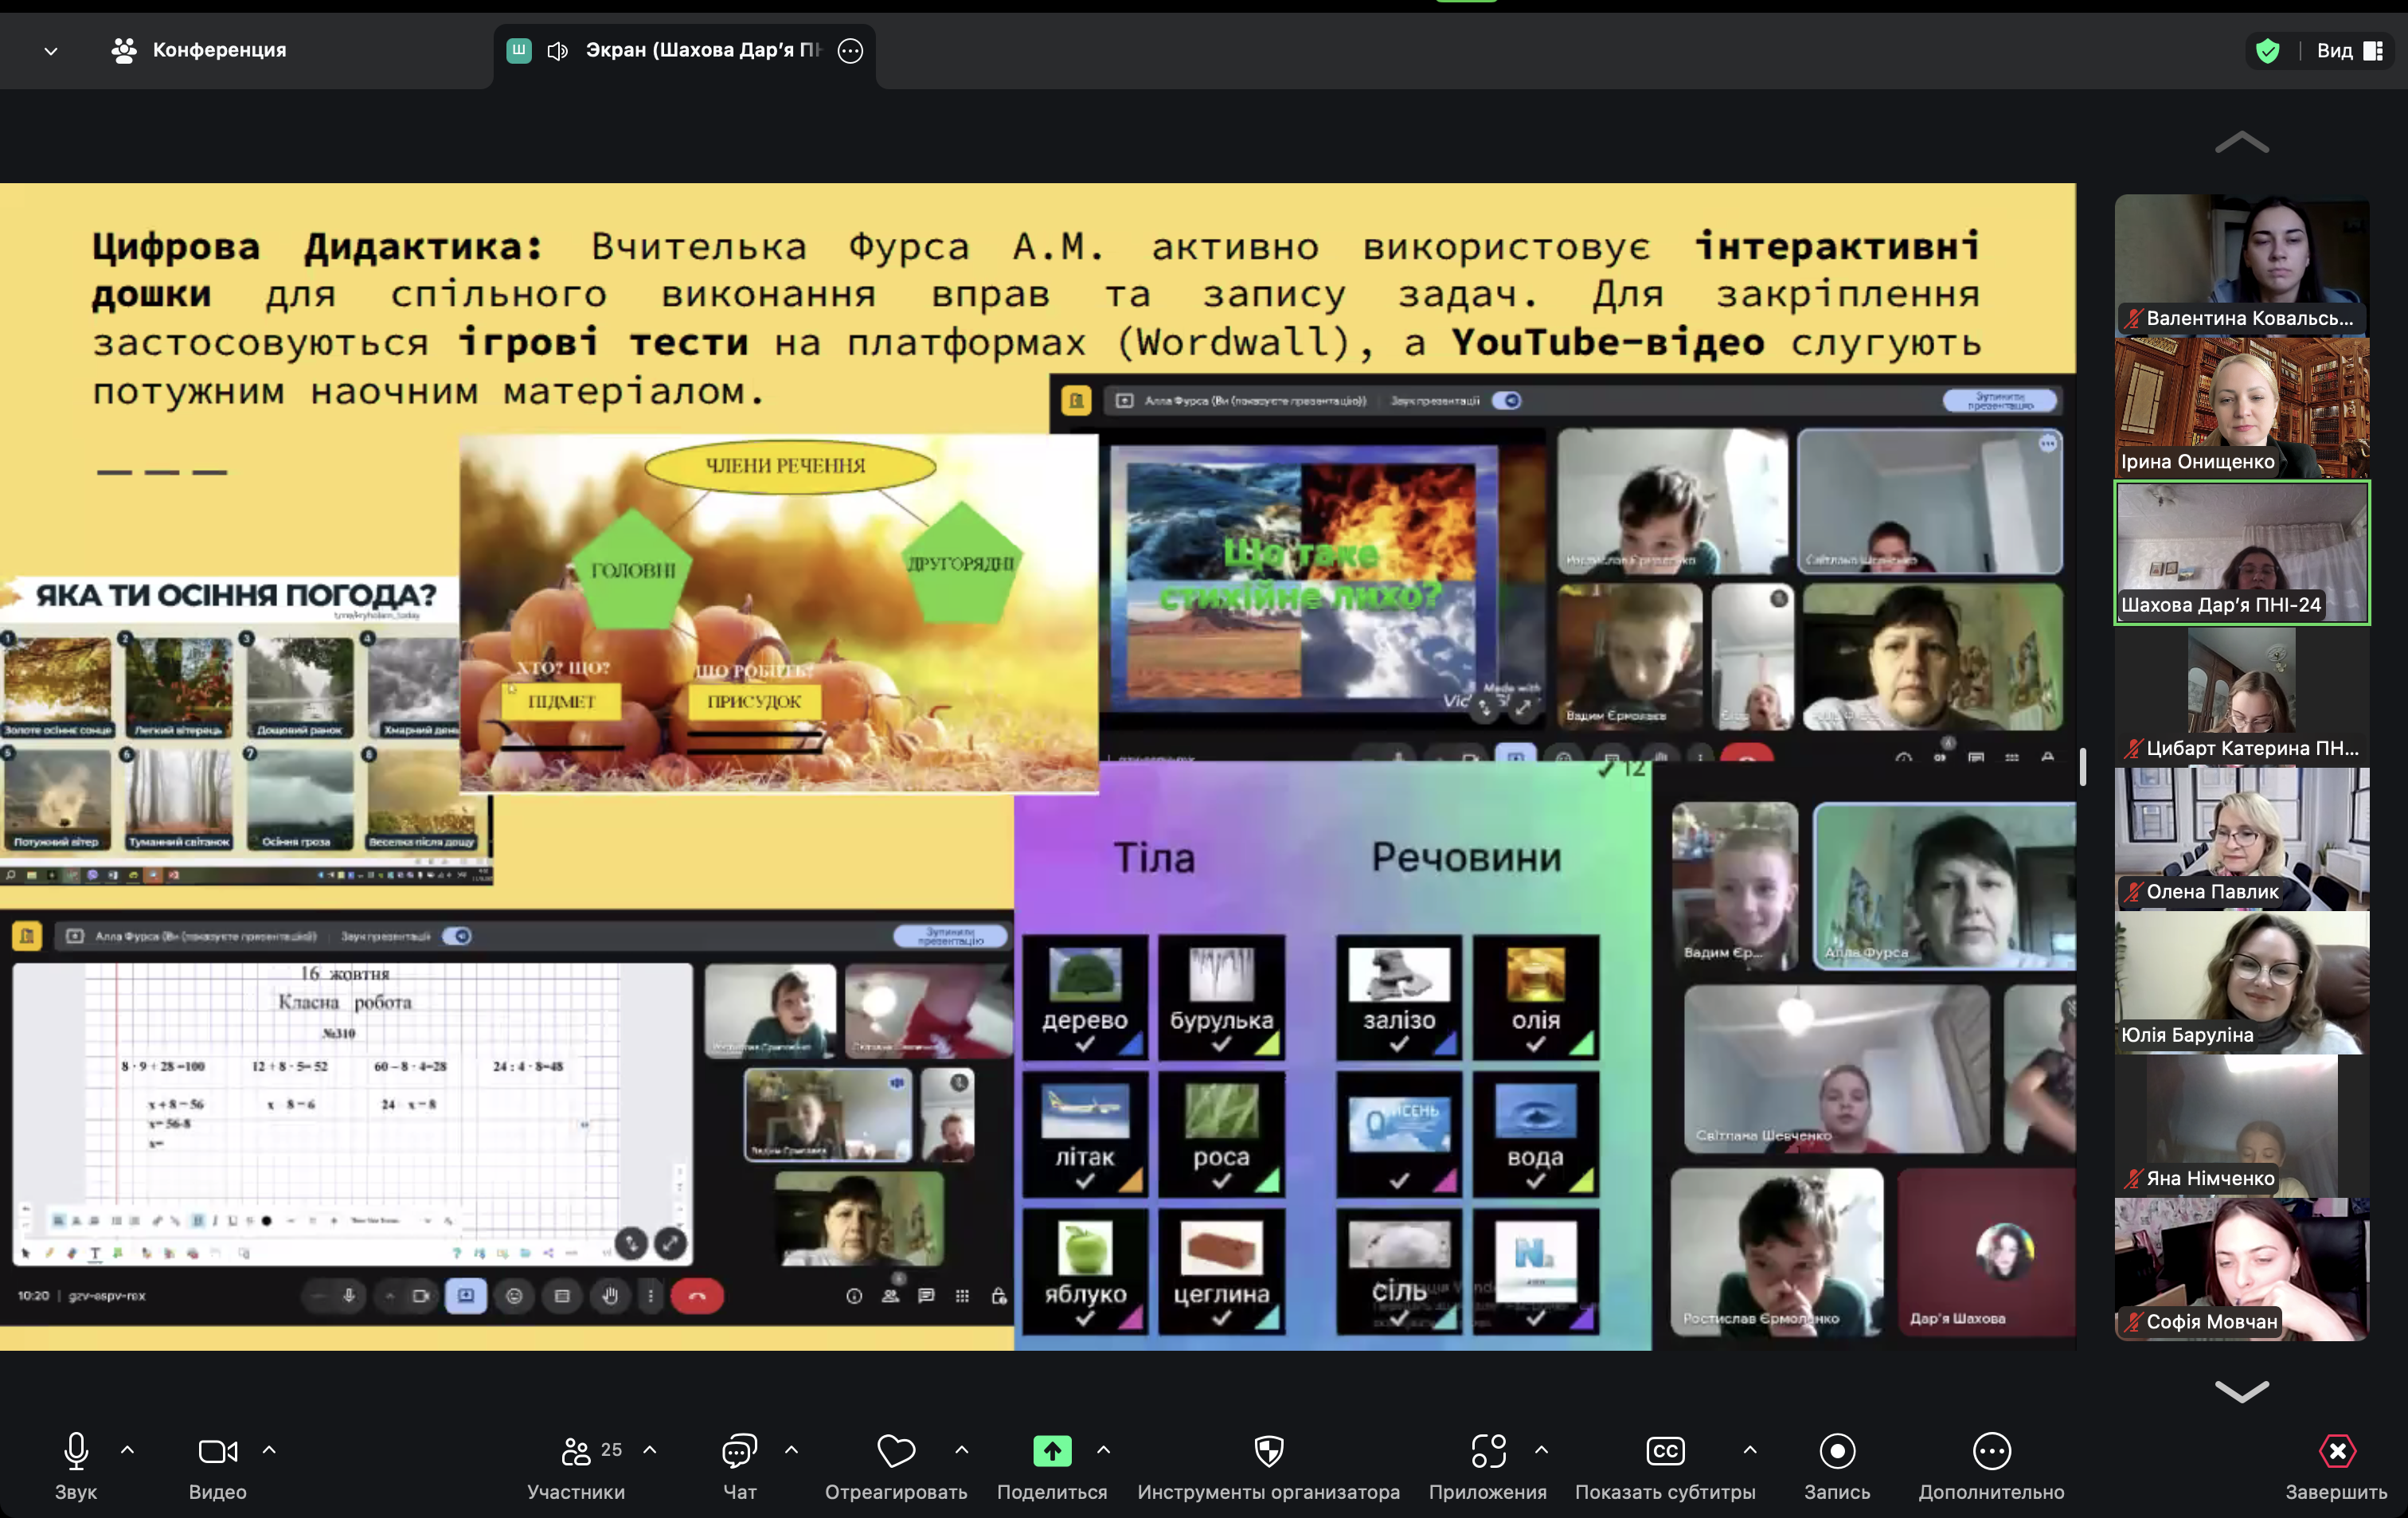Click the speaker icon in Экран tab
The width and height of the screenshot is (2408, 1518).
coord(558,51)
